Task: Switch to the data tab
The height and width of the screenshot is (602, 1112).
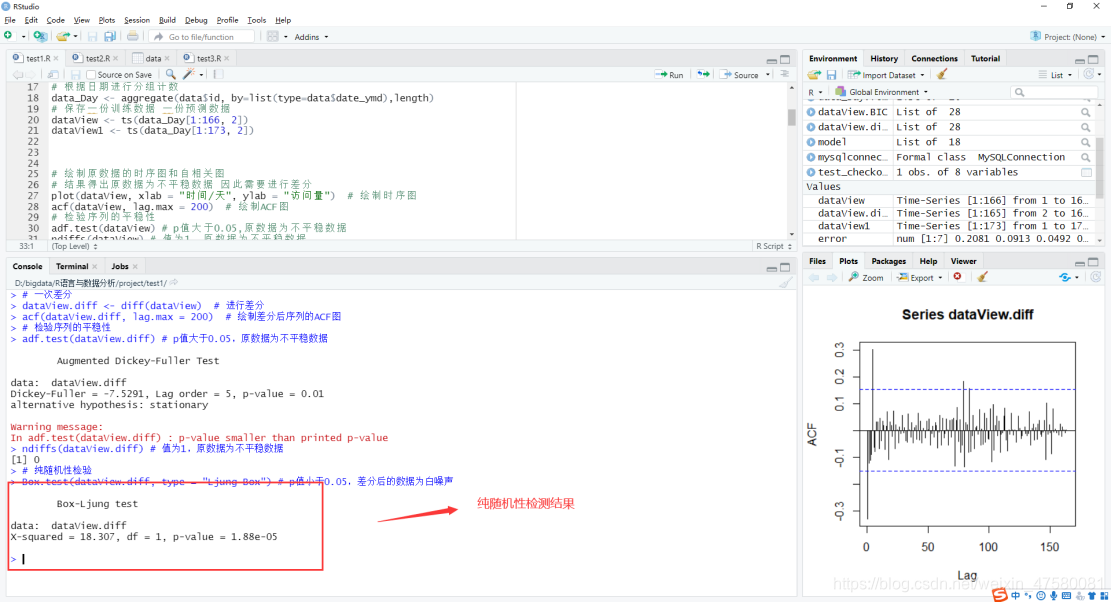Action: point(153,58)
